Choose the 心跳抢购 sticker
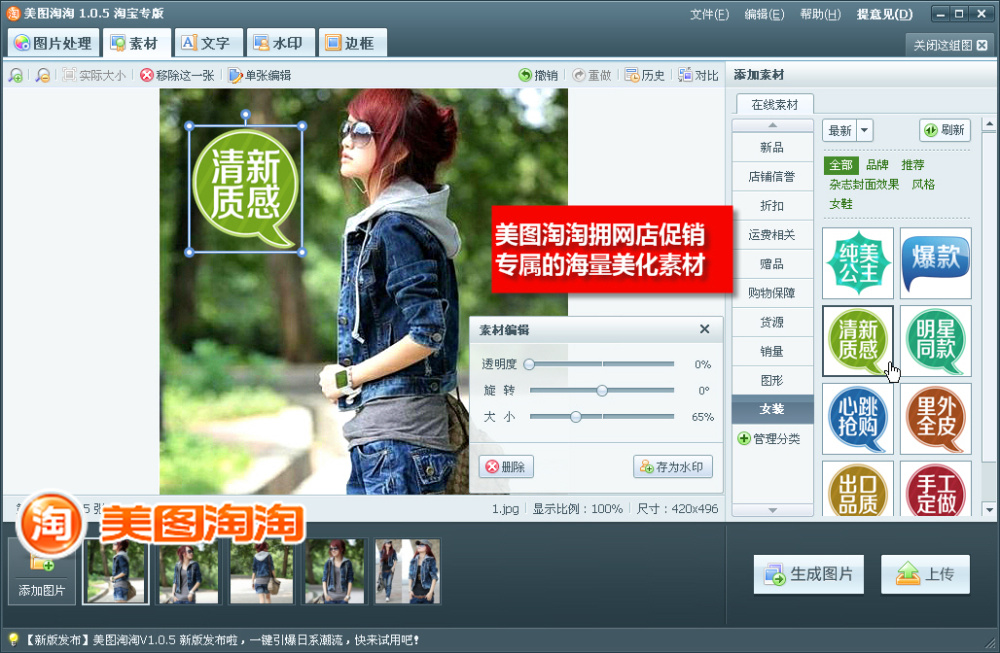Screen dimensions: 1000x653 coord(858,418)
